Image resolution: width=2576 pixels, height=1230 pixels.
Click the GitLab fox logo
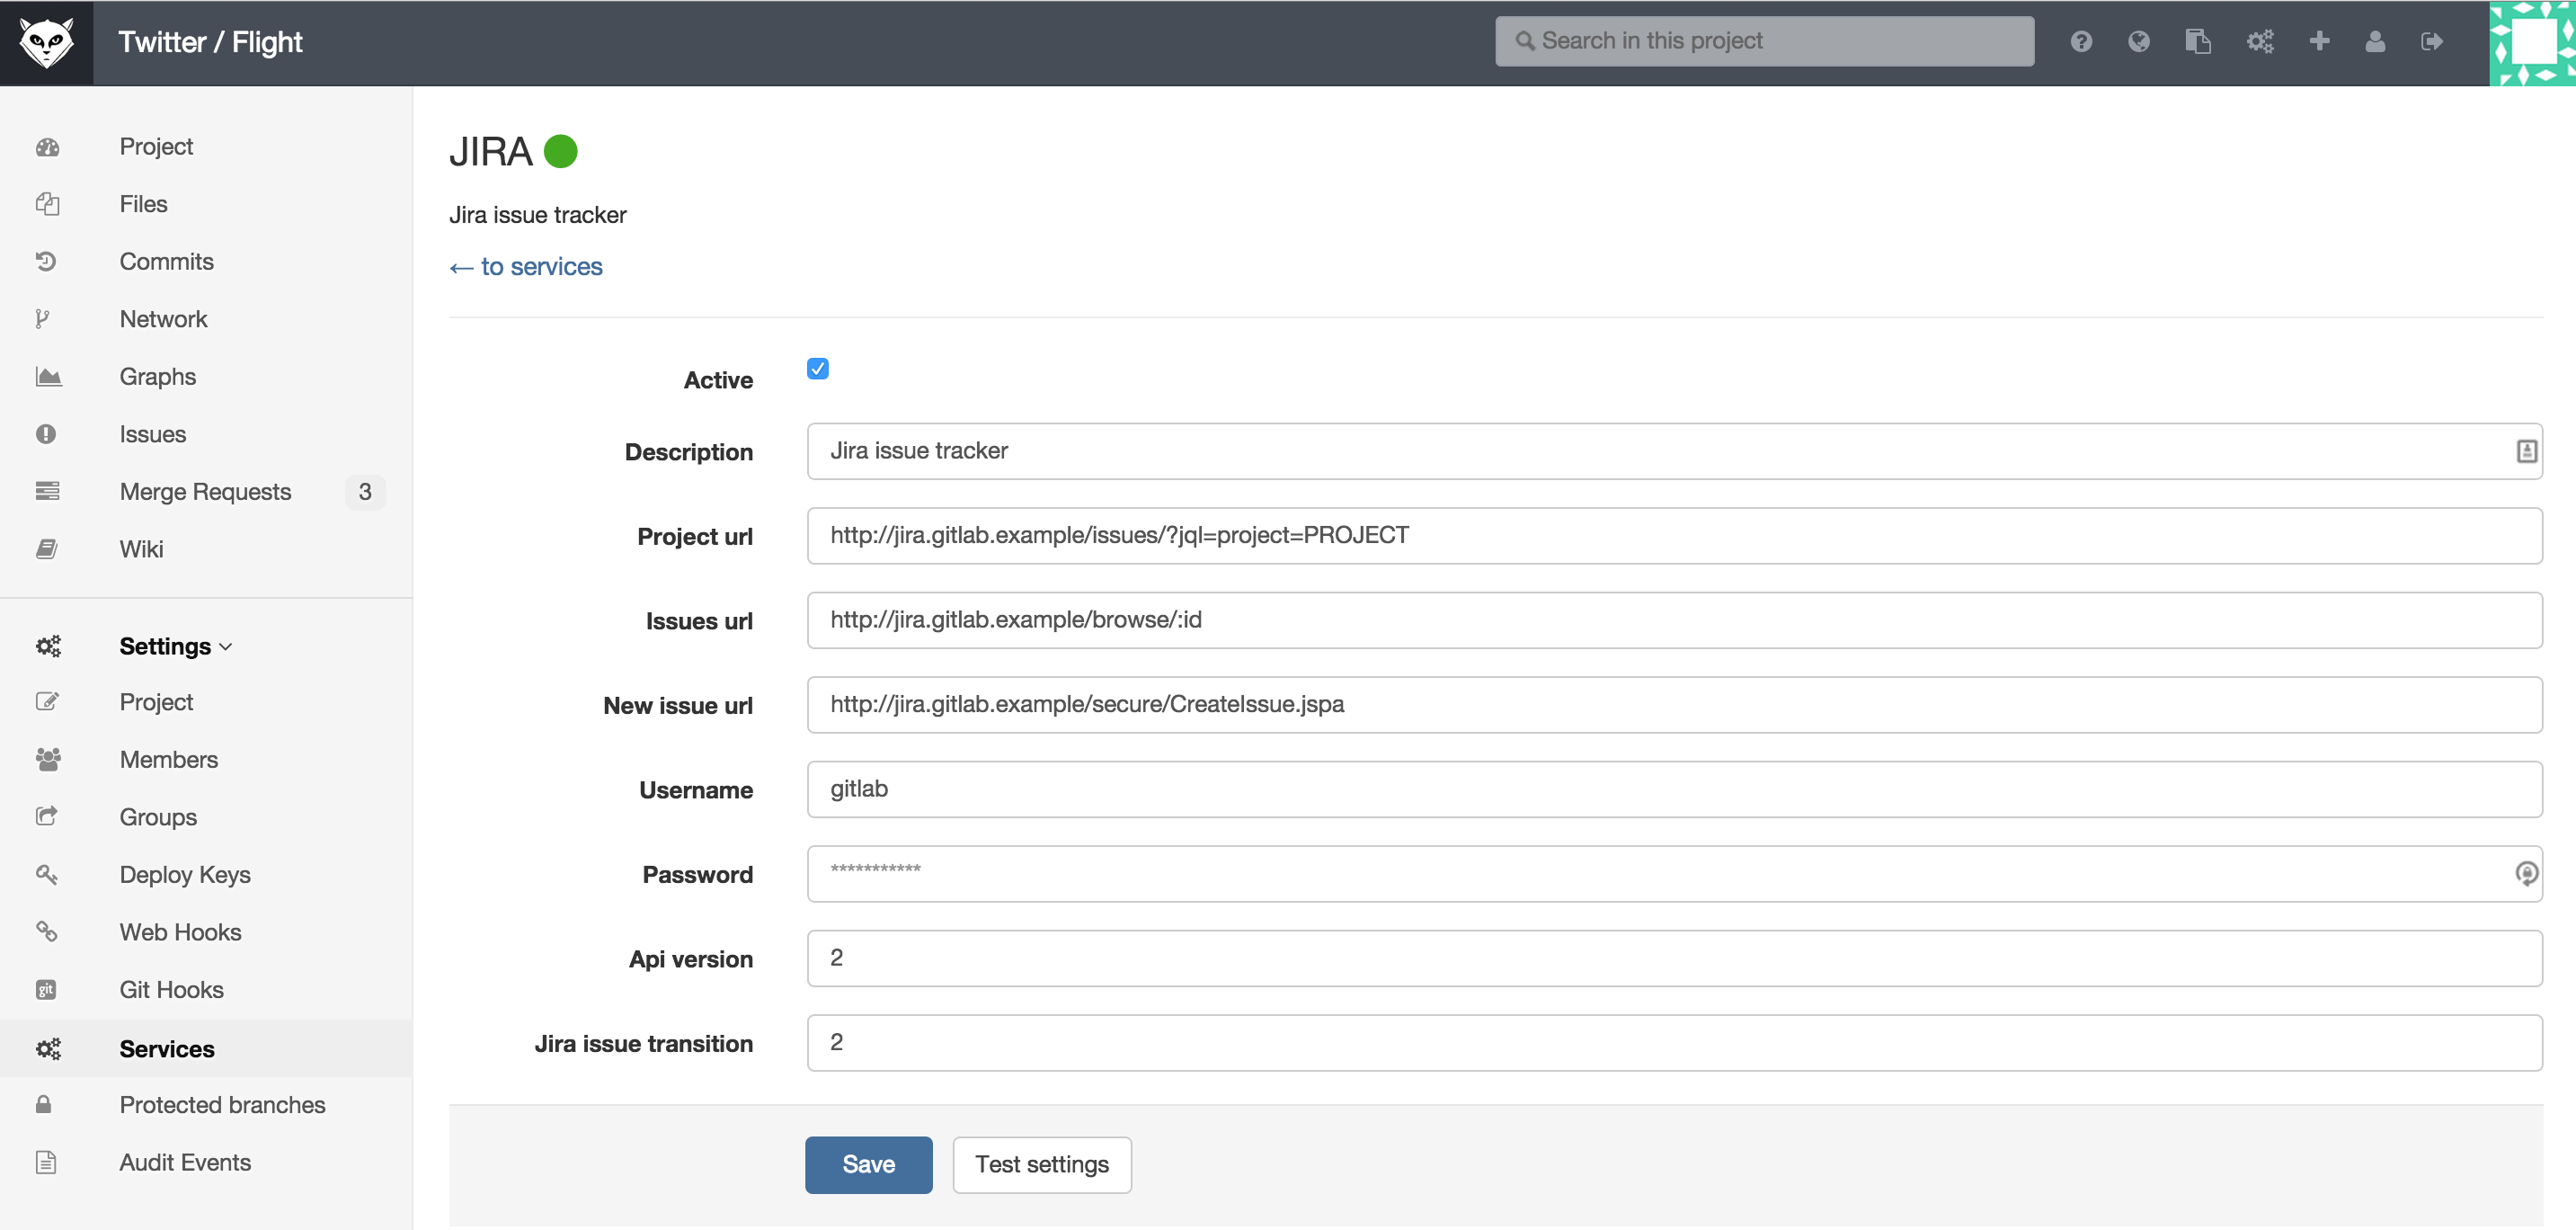[x=46, y=41]
